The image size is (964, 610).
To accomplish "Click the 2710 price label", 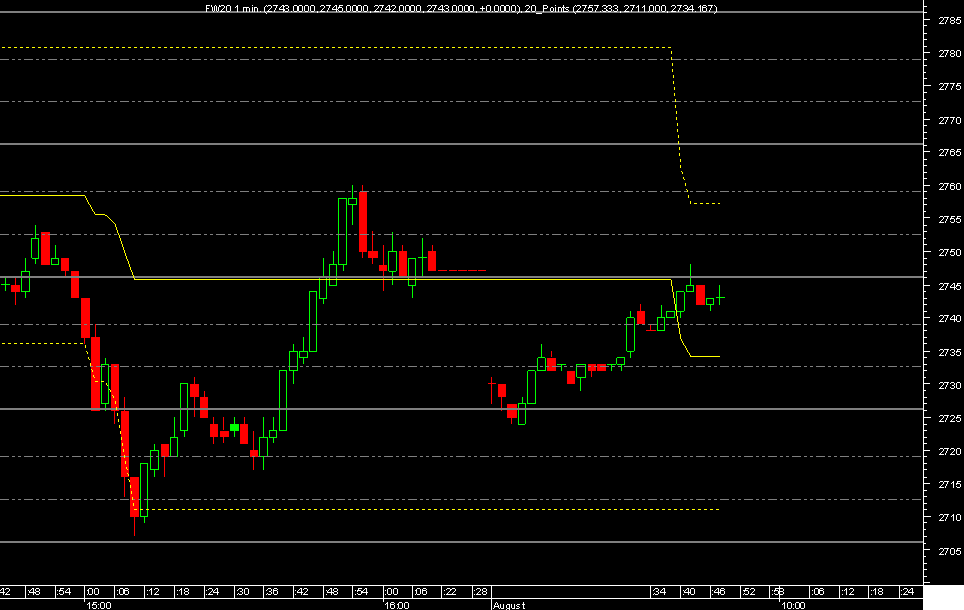I will 949,518.
